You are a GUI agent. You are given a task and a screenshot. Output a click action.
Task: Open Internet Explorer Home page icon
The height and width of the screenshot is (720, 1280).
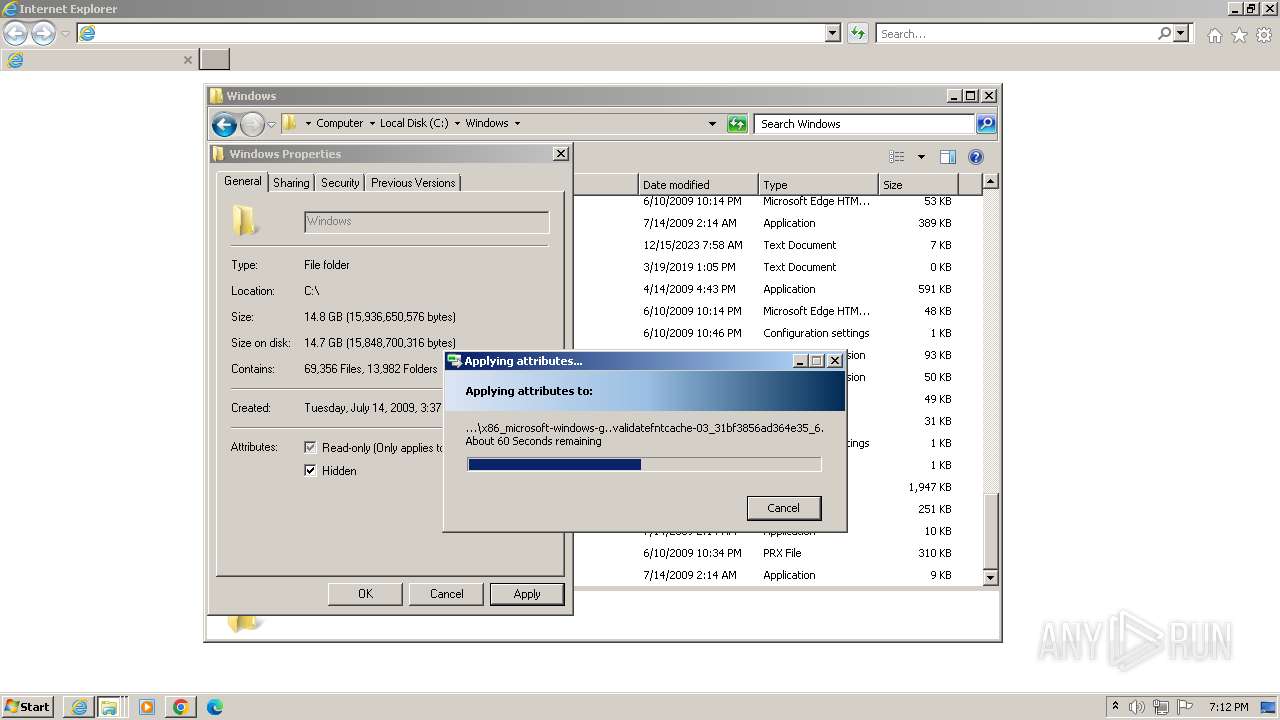[1214, 35]
